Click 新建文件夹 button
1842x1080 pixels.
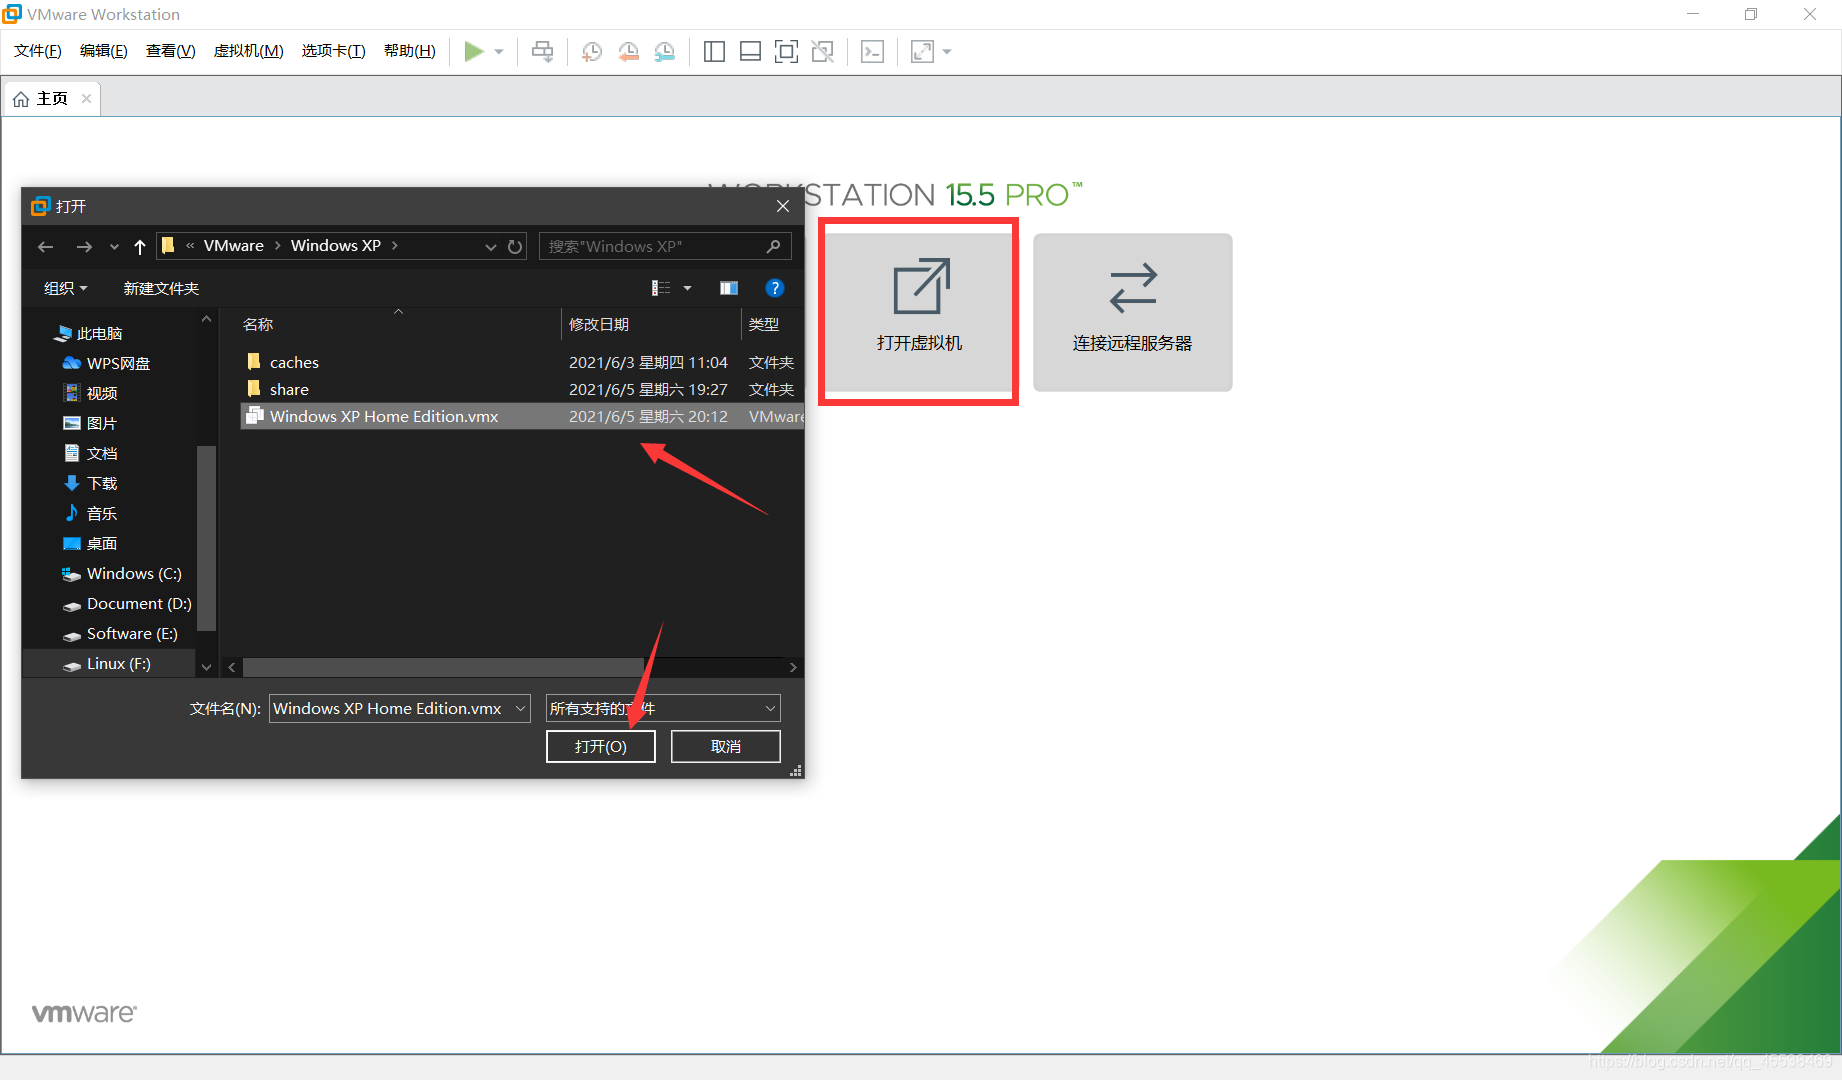click(x=161, y=288)
